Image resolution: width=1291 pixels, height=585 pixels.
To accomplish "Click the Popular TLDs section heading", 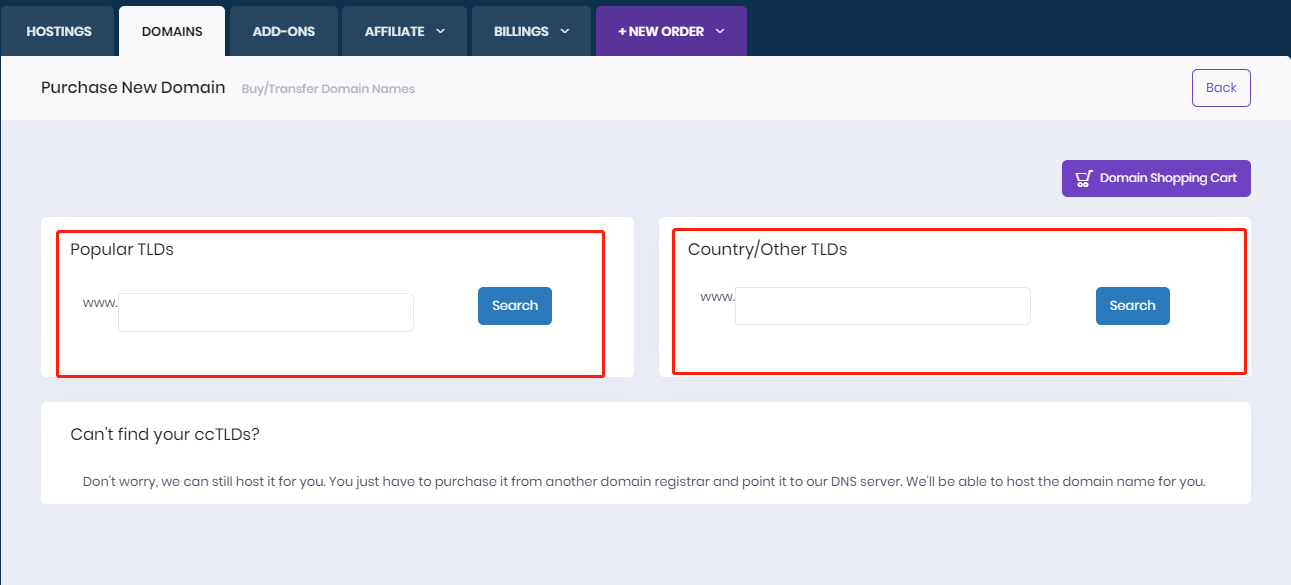I will click(x=122, y=250).
